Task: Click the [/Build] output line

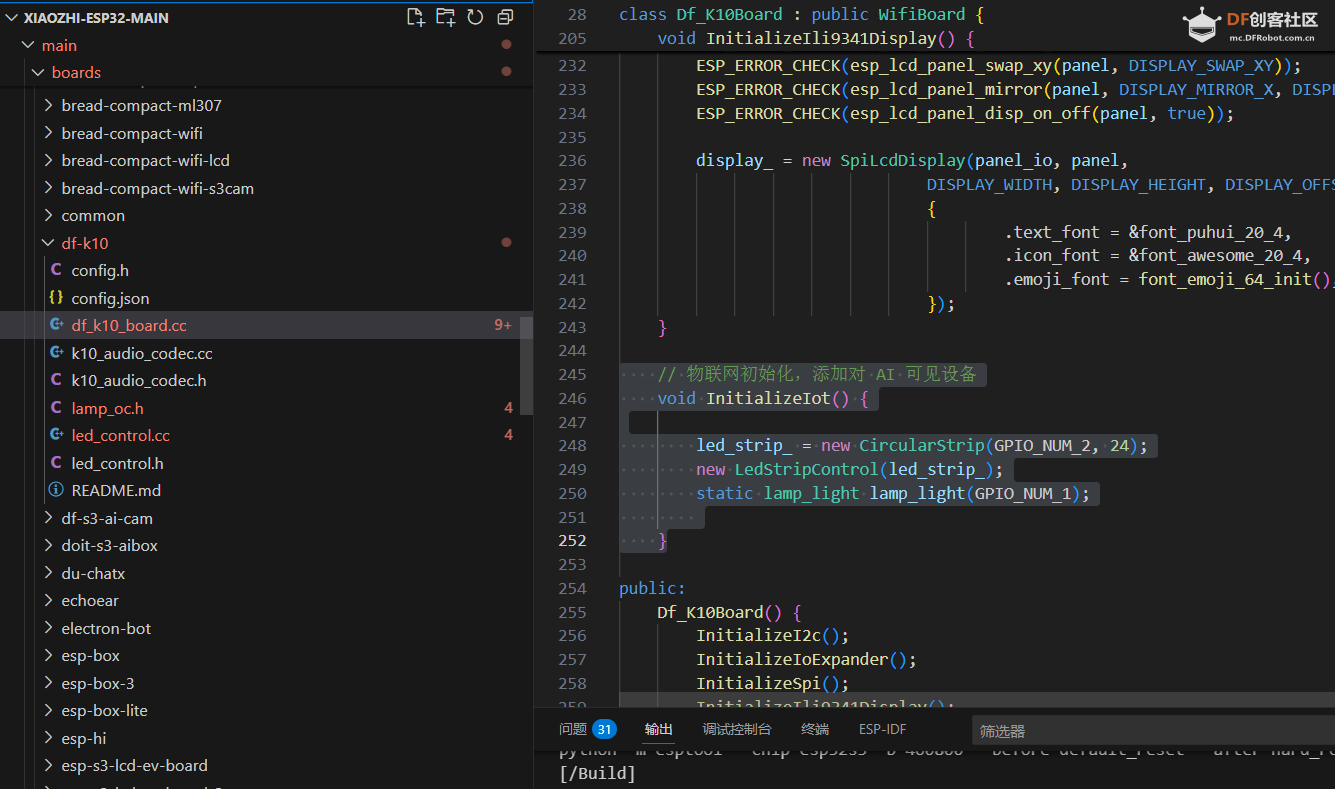Action: [x=597, y=773]
